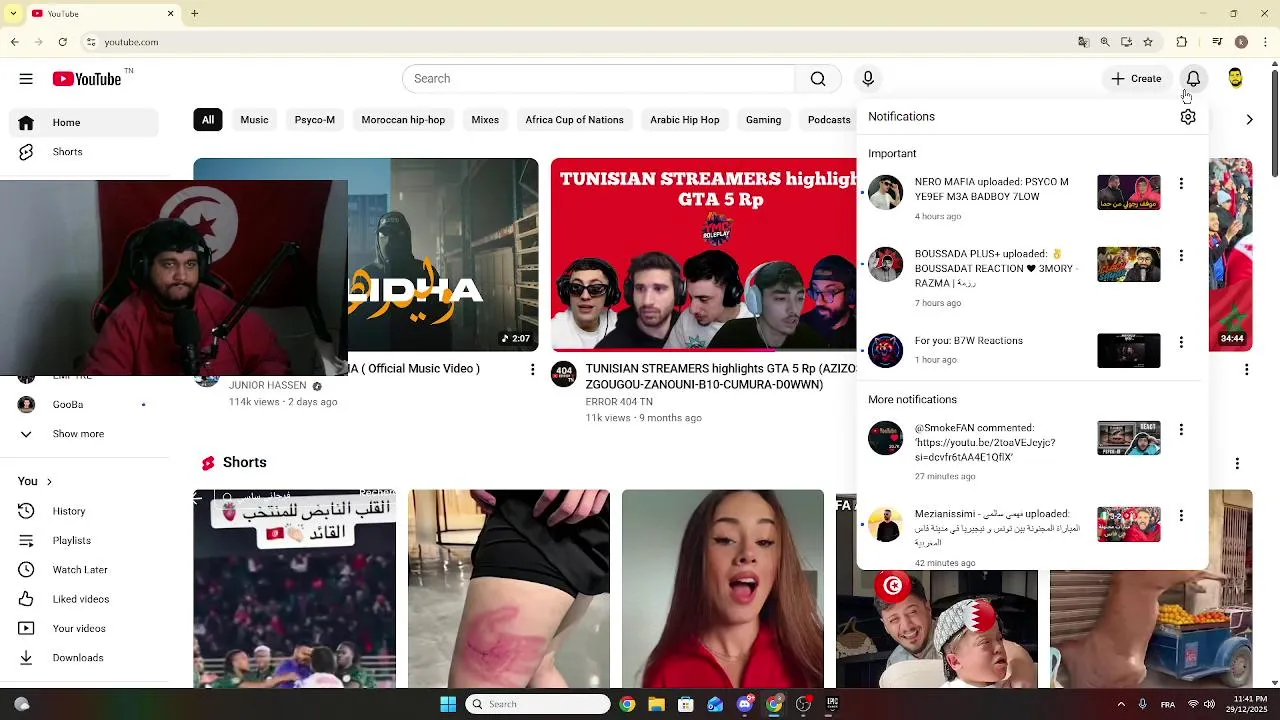
Task: Open more options for JUNIOR HASSEN video
Action: click(532, 370)
